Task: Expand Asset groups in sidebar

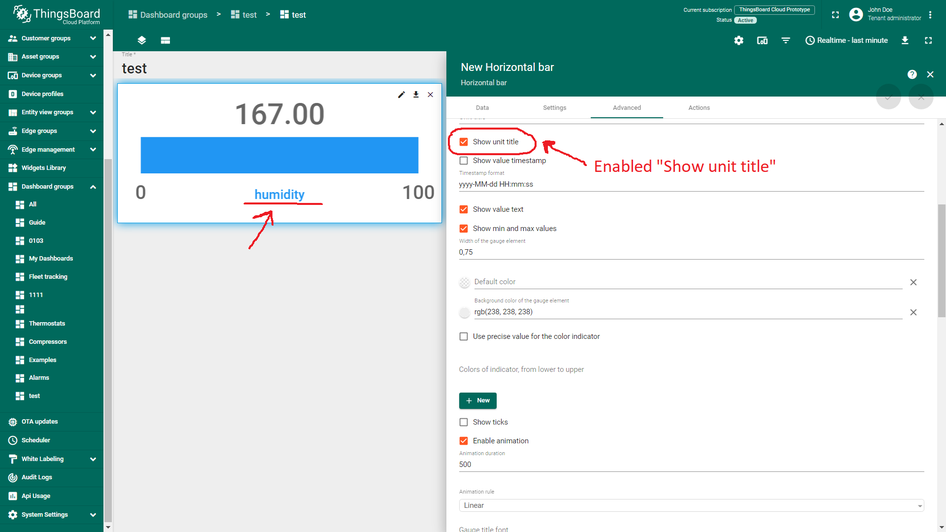Action: pyautogui.click(x=93, y=57)
